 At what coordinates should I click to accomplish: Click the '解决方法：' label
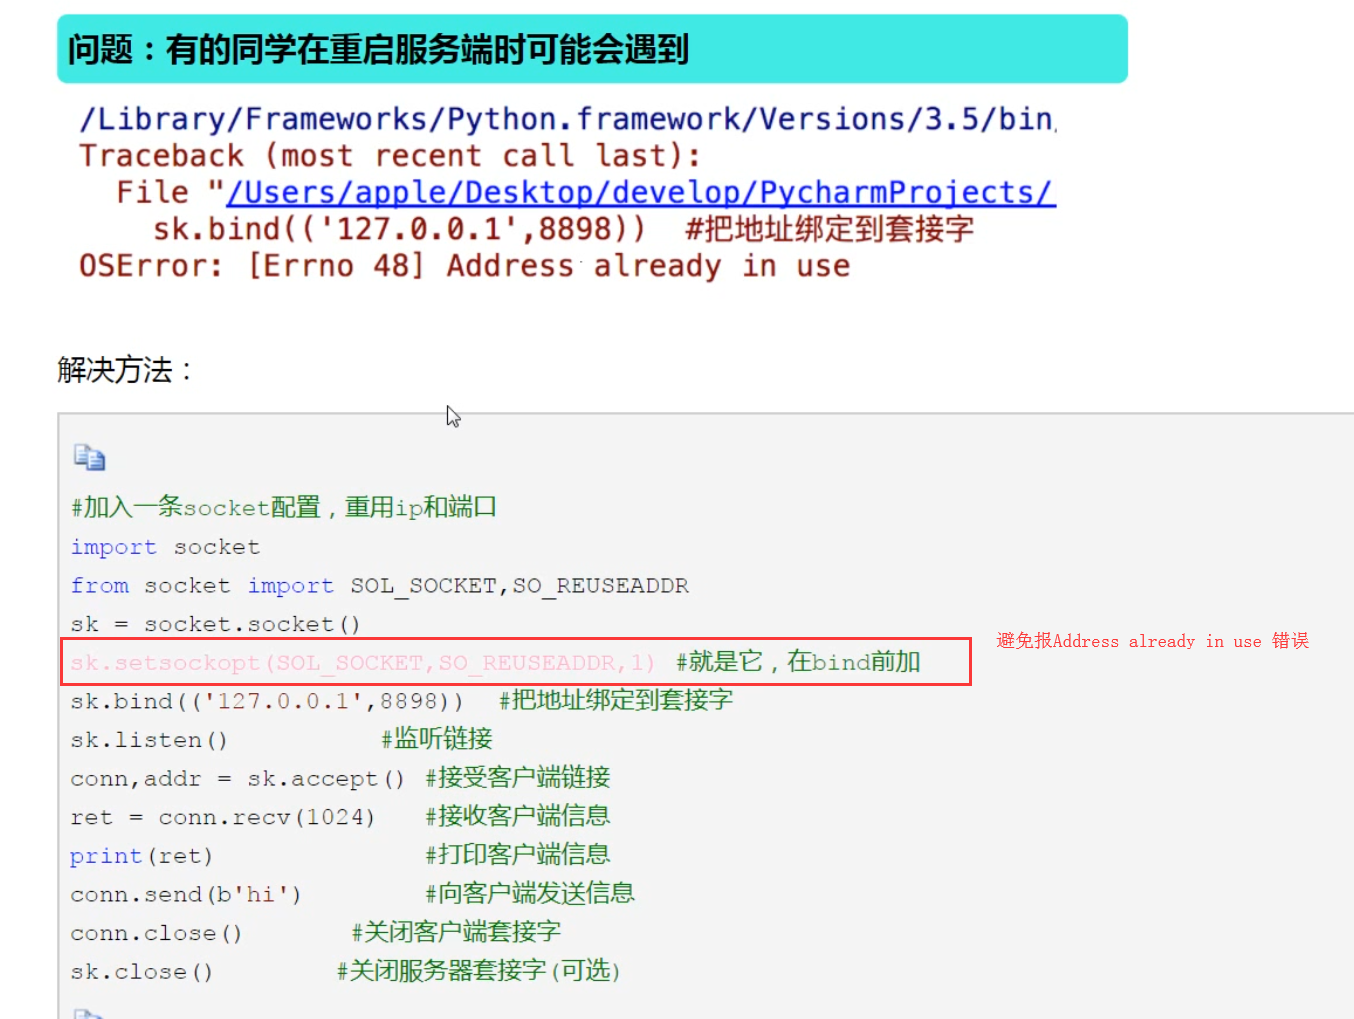click(x=125, y=370)
